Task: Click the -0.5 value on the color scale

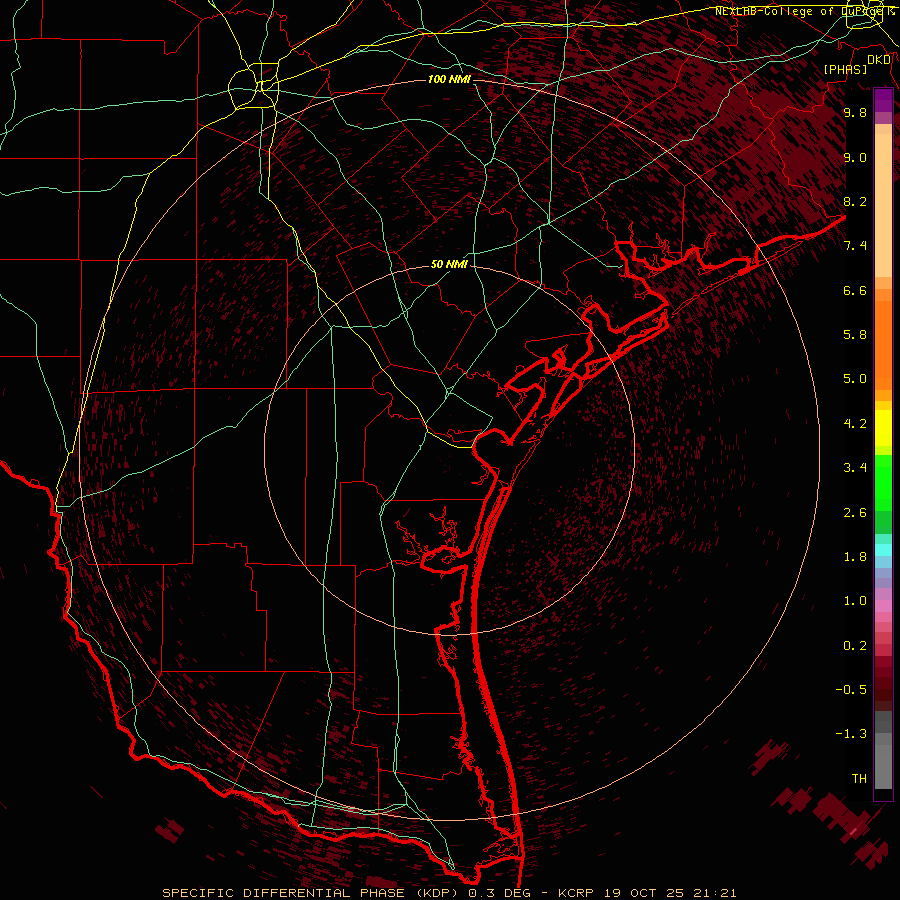Action: pyautogui.click(x=851, y=690)
